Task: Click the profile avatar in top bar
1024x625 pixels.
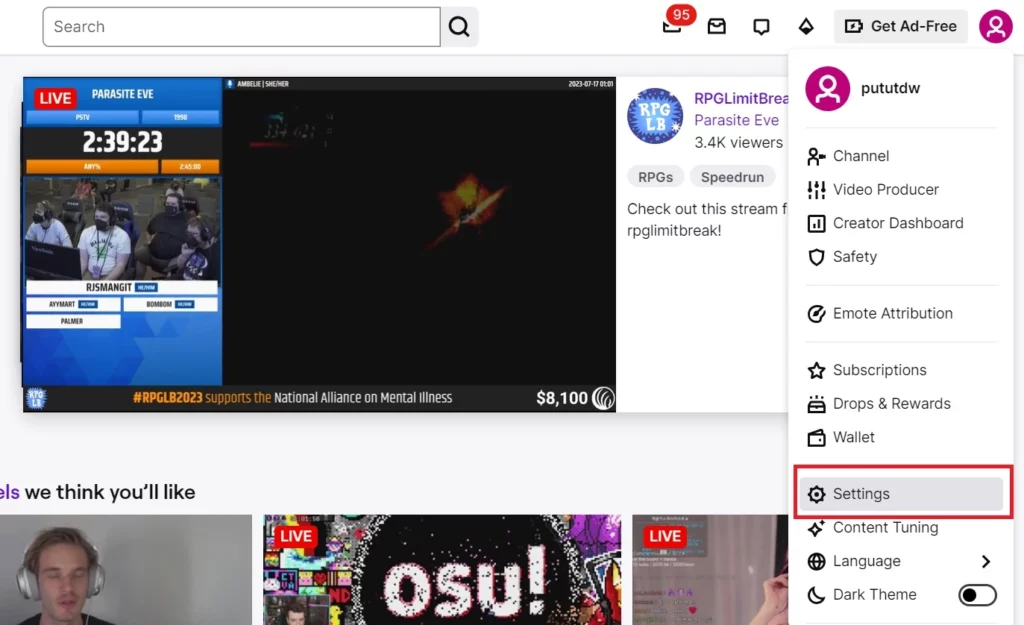Action: [x=995, y=26]
